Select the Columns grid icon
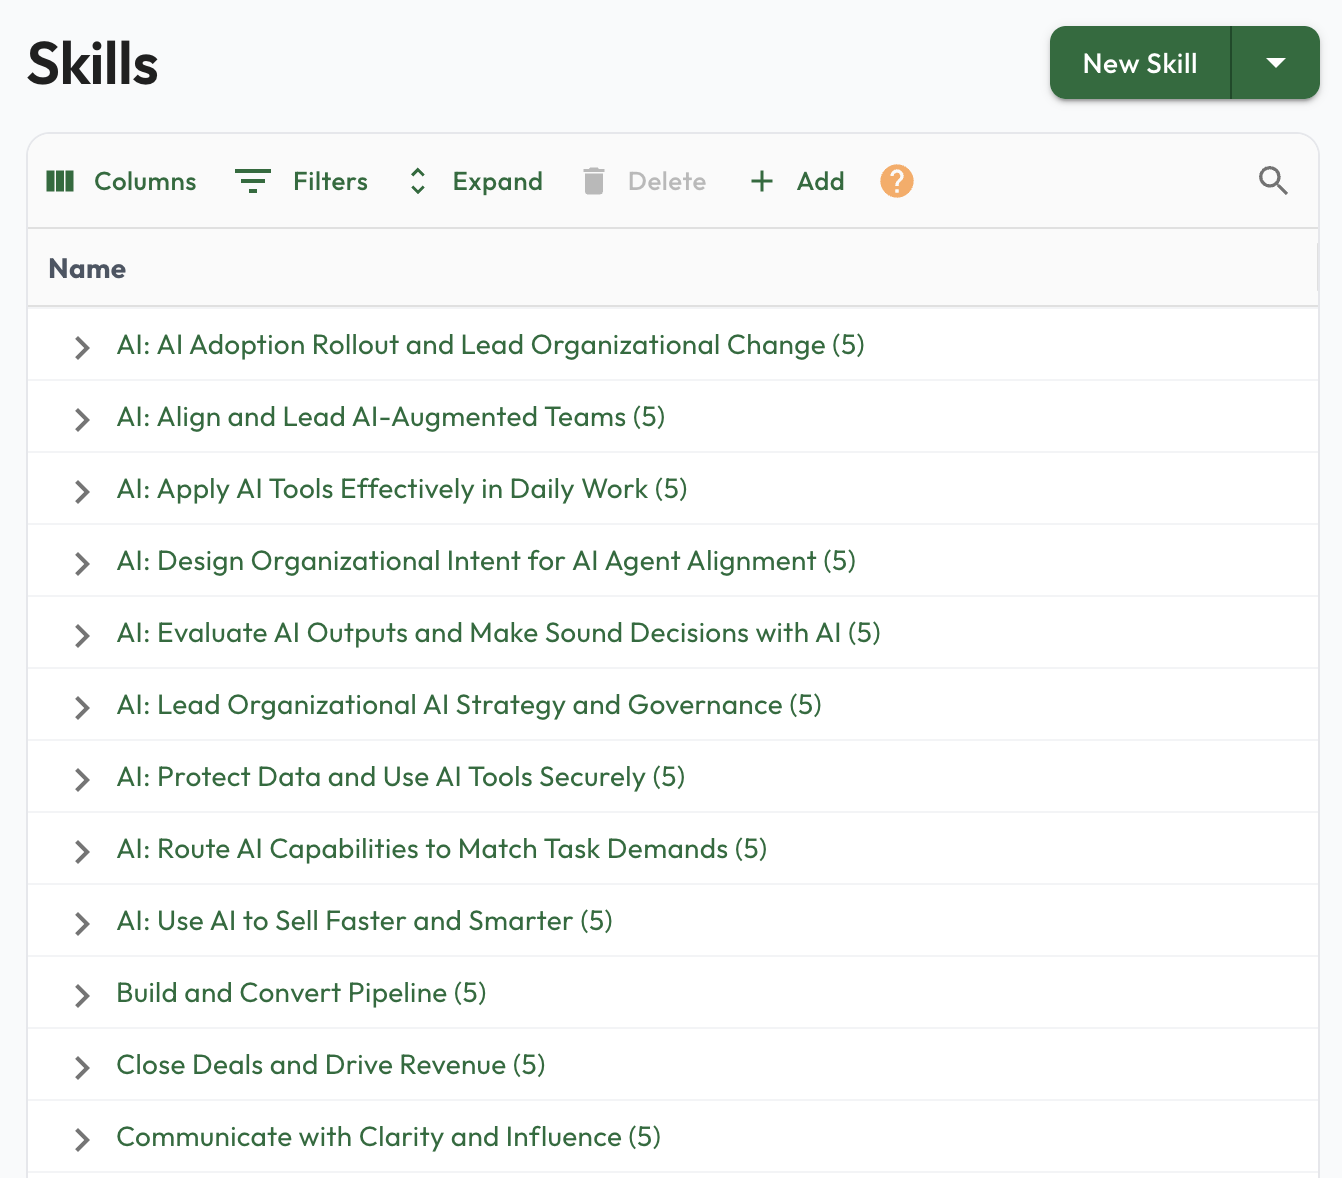Screen dimensions: 1342x1178 (x=60, y=181)
